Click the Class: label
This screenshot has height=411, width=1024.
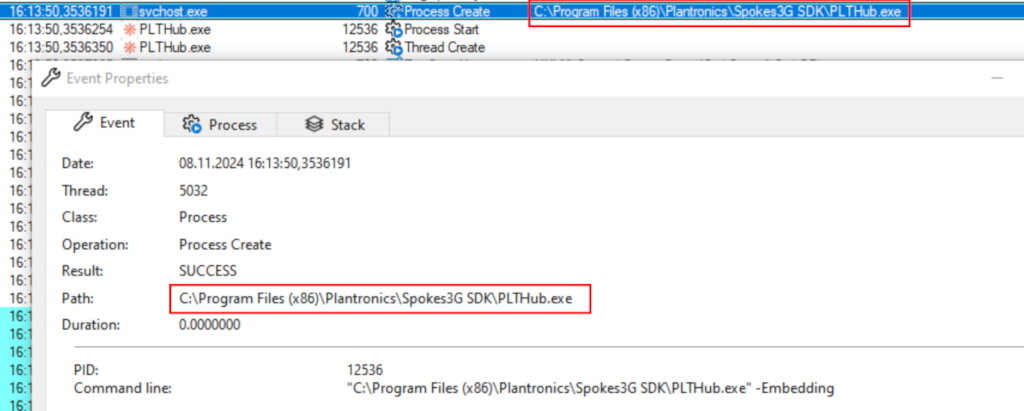click(x=79, y=217)
